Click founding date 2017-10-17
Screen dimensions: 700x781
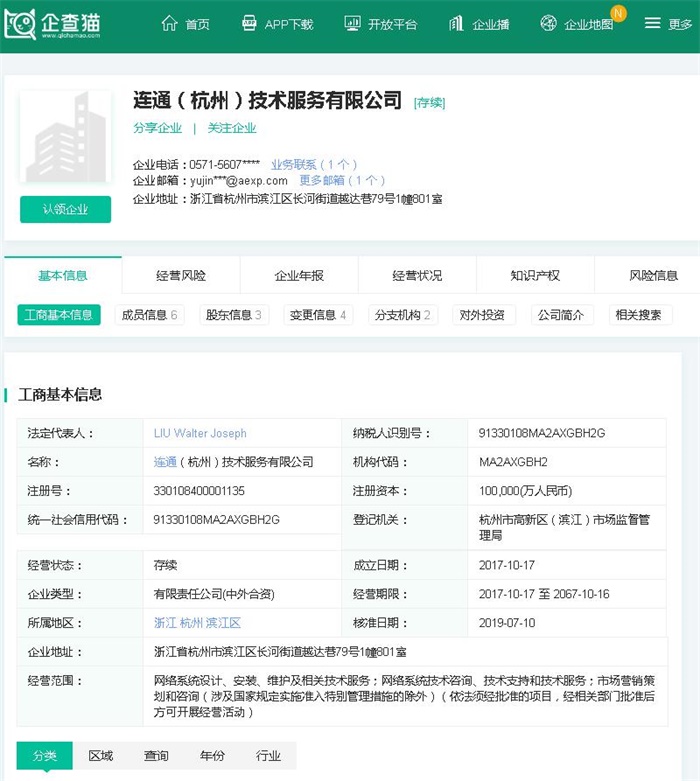[507, 565]
